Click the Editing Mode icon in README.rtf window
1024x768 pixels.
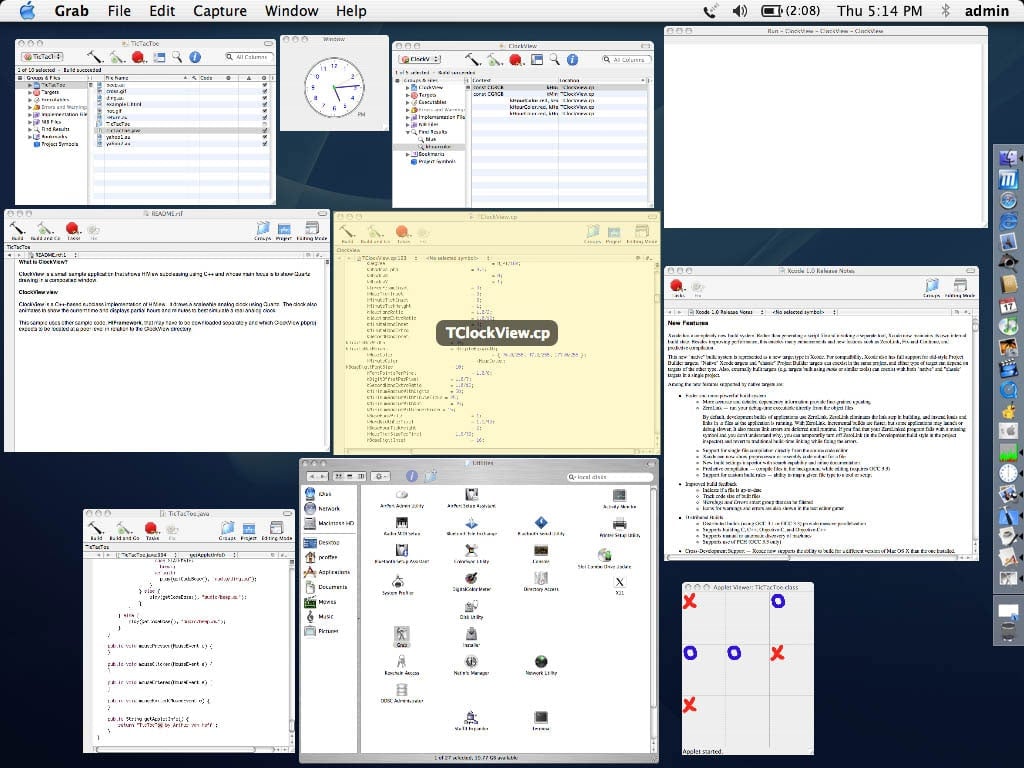312,229
